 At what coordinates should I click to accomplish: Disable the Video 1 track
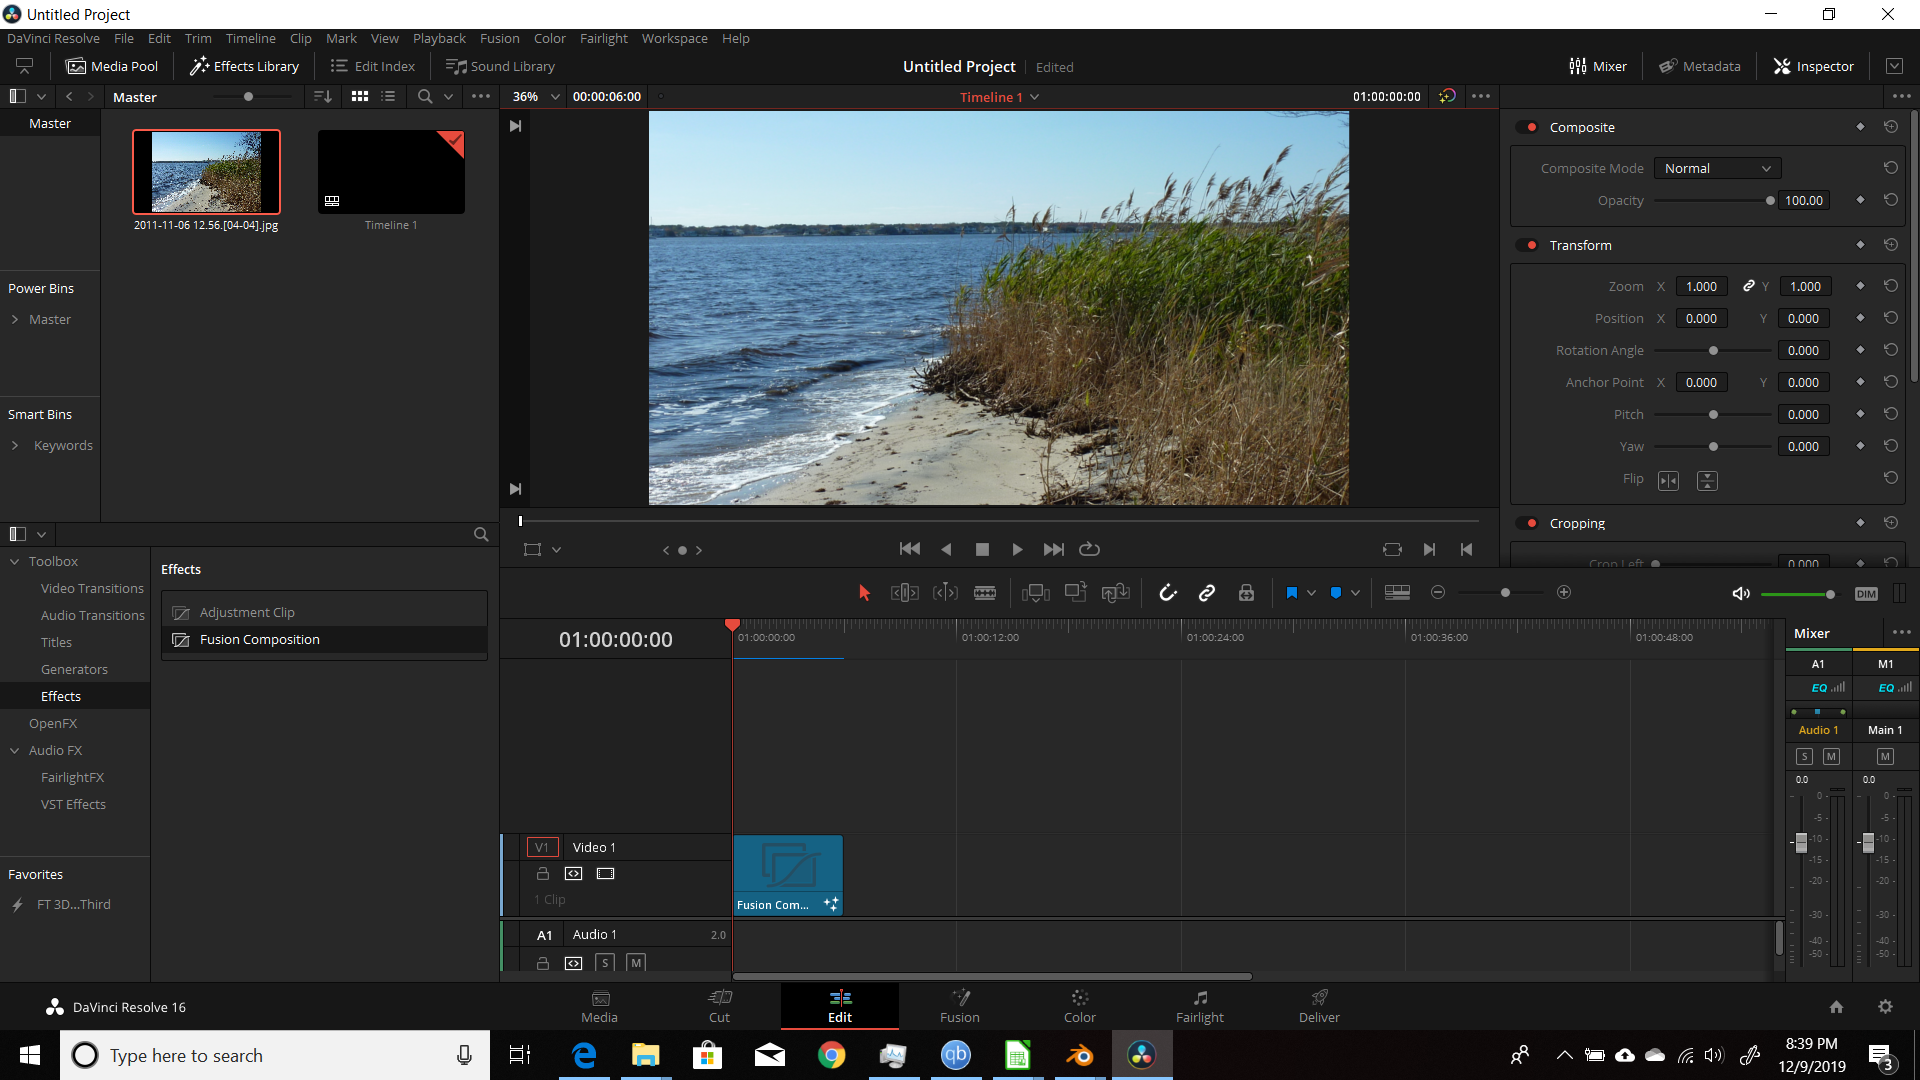pos(605,874)
